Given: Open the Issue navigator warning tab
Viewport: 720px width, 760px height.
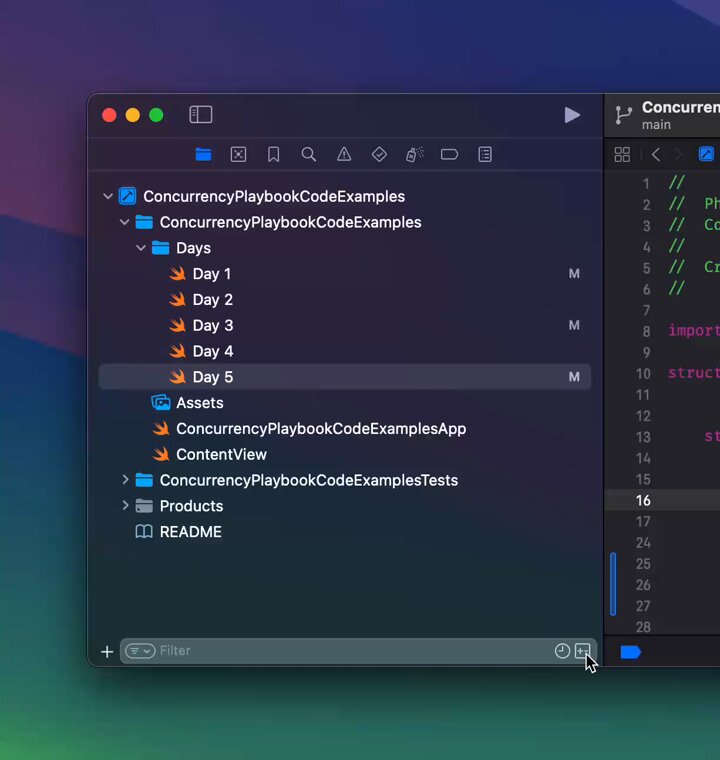Looking at the screenshot, I should 344,155.
